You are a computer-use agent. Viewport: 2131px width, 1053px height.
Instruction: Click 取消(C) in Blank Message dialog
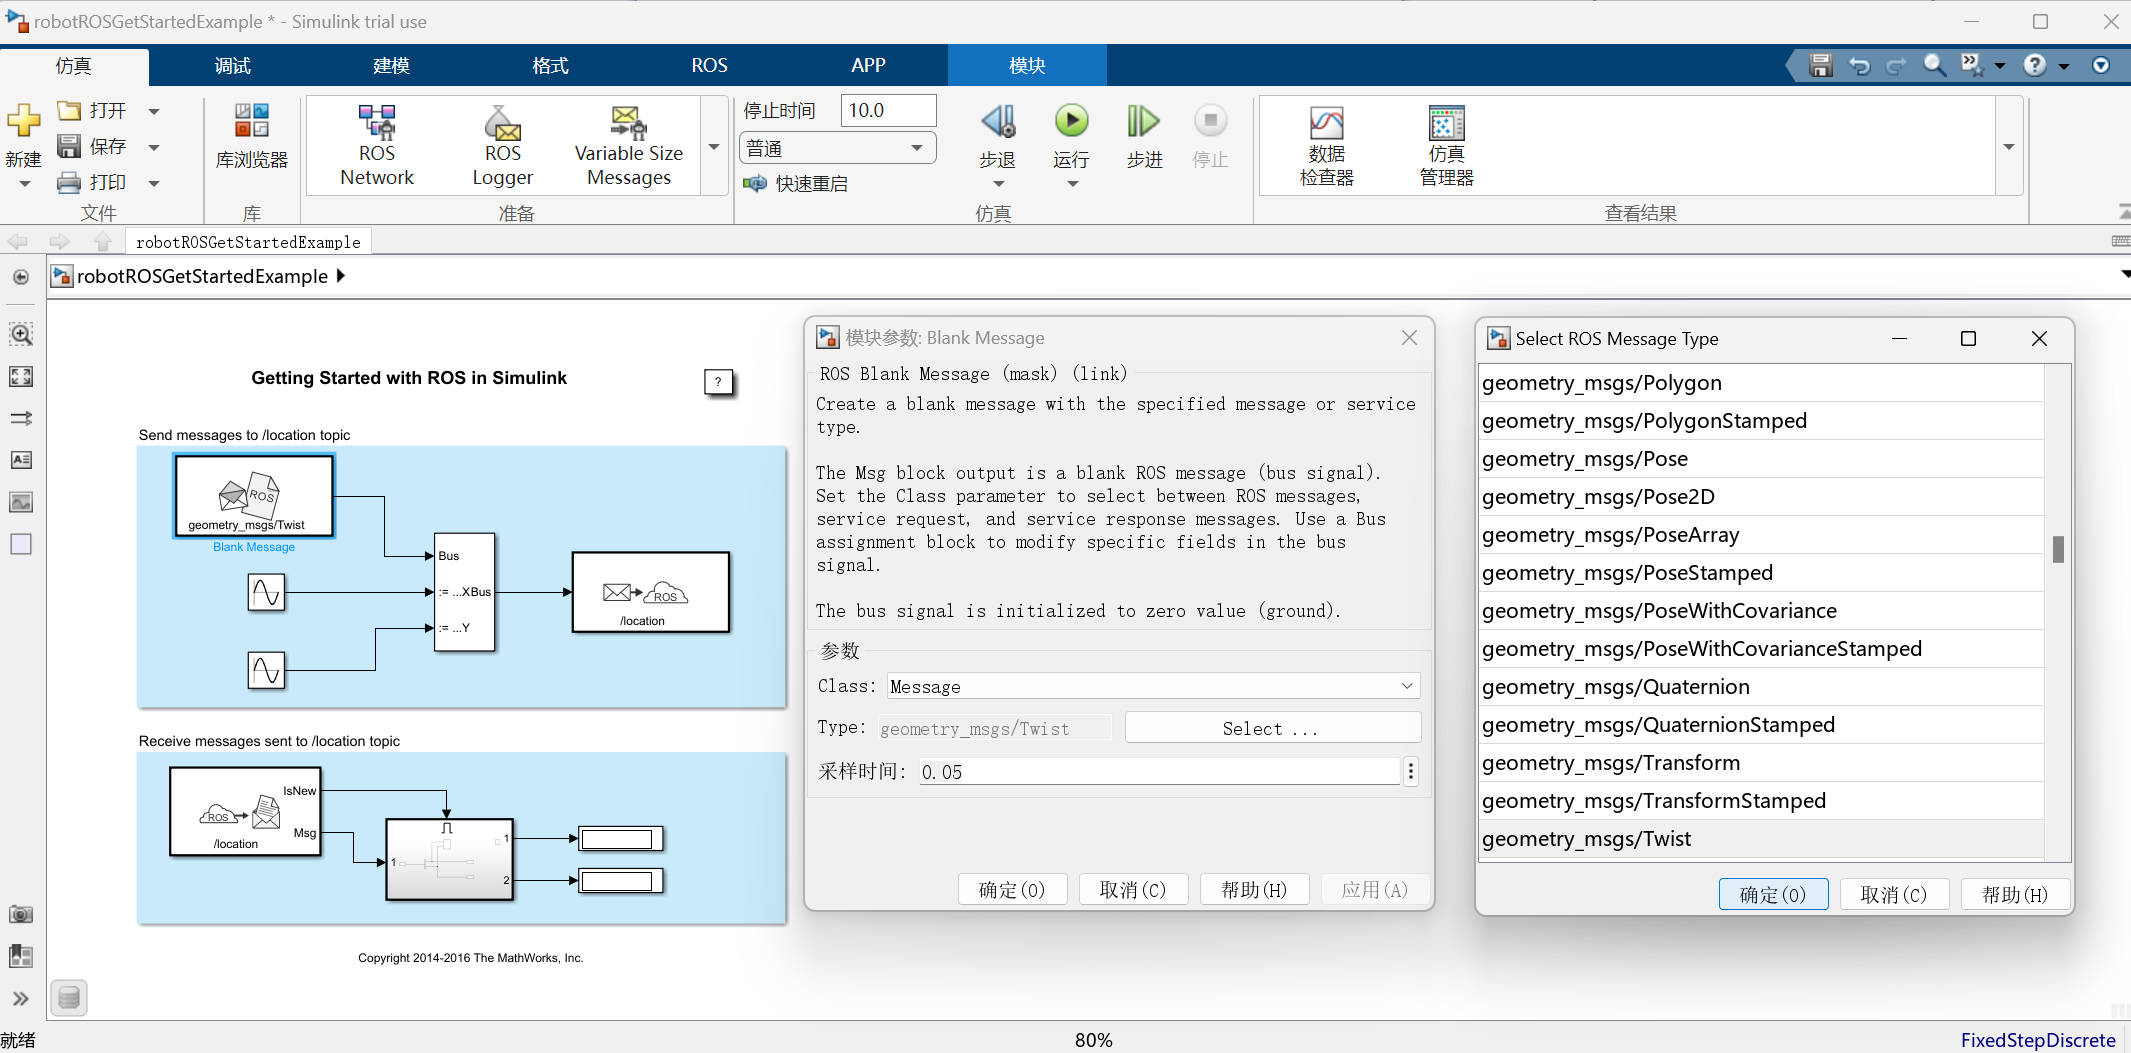1133,889
